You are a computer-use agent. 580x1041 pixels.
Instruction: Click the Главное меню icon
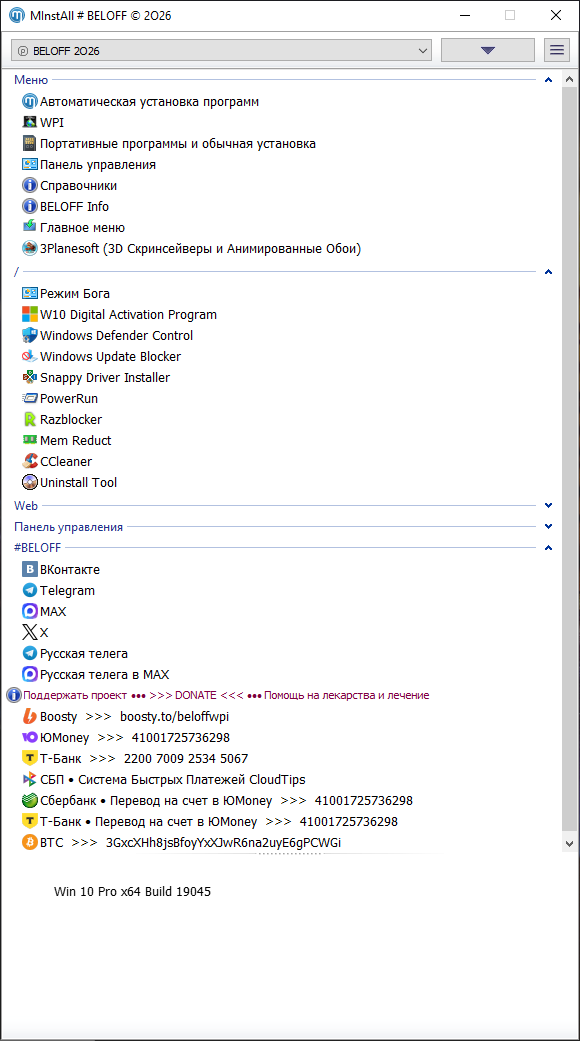click(x=30, y=227)
